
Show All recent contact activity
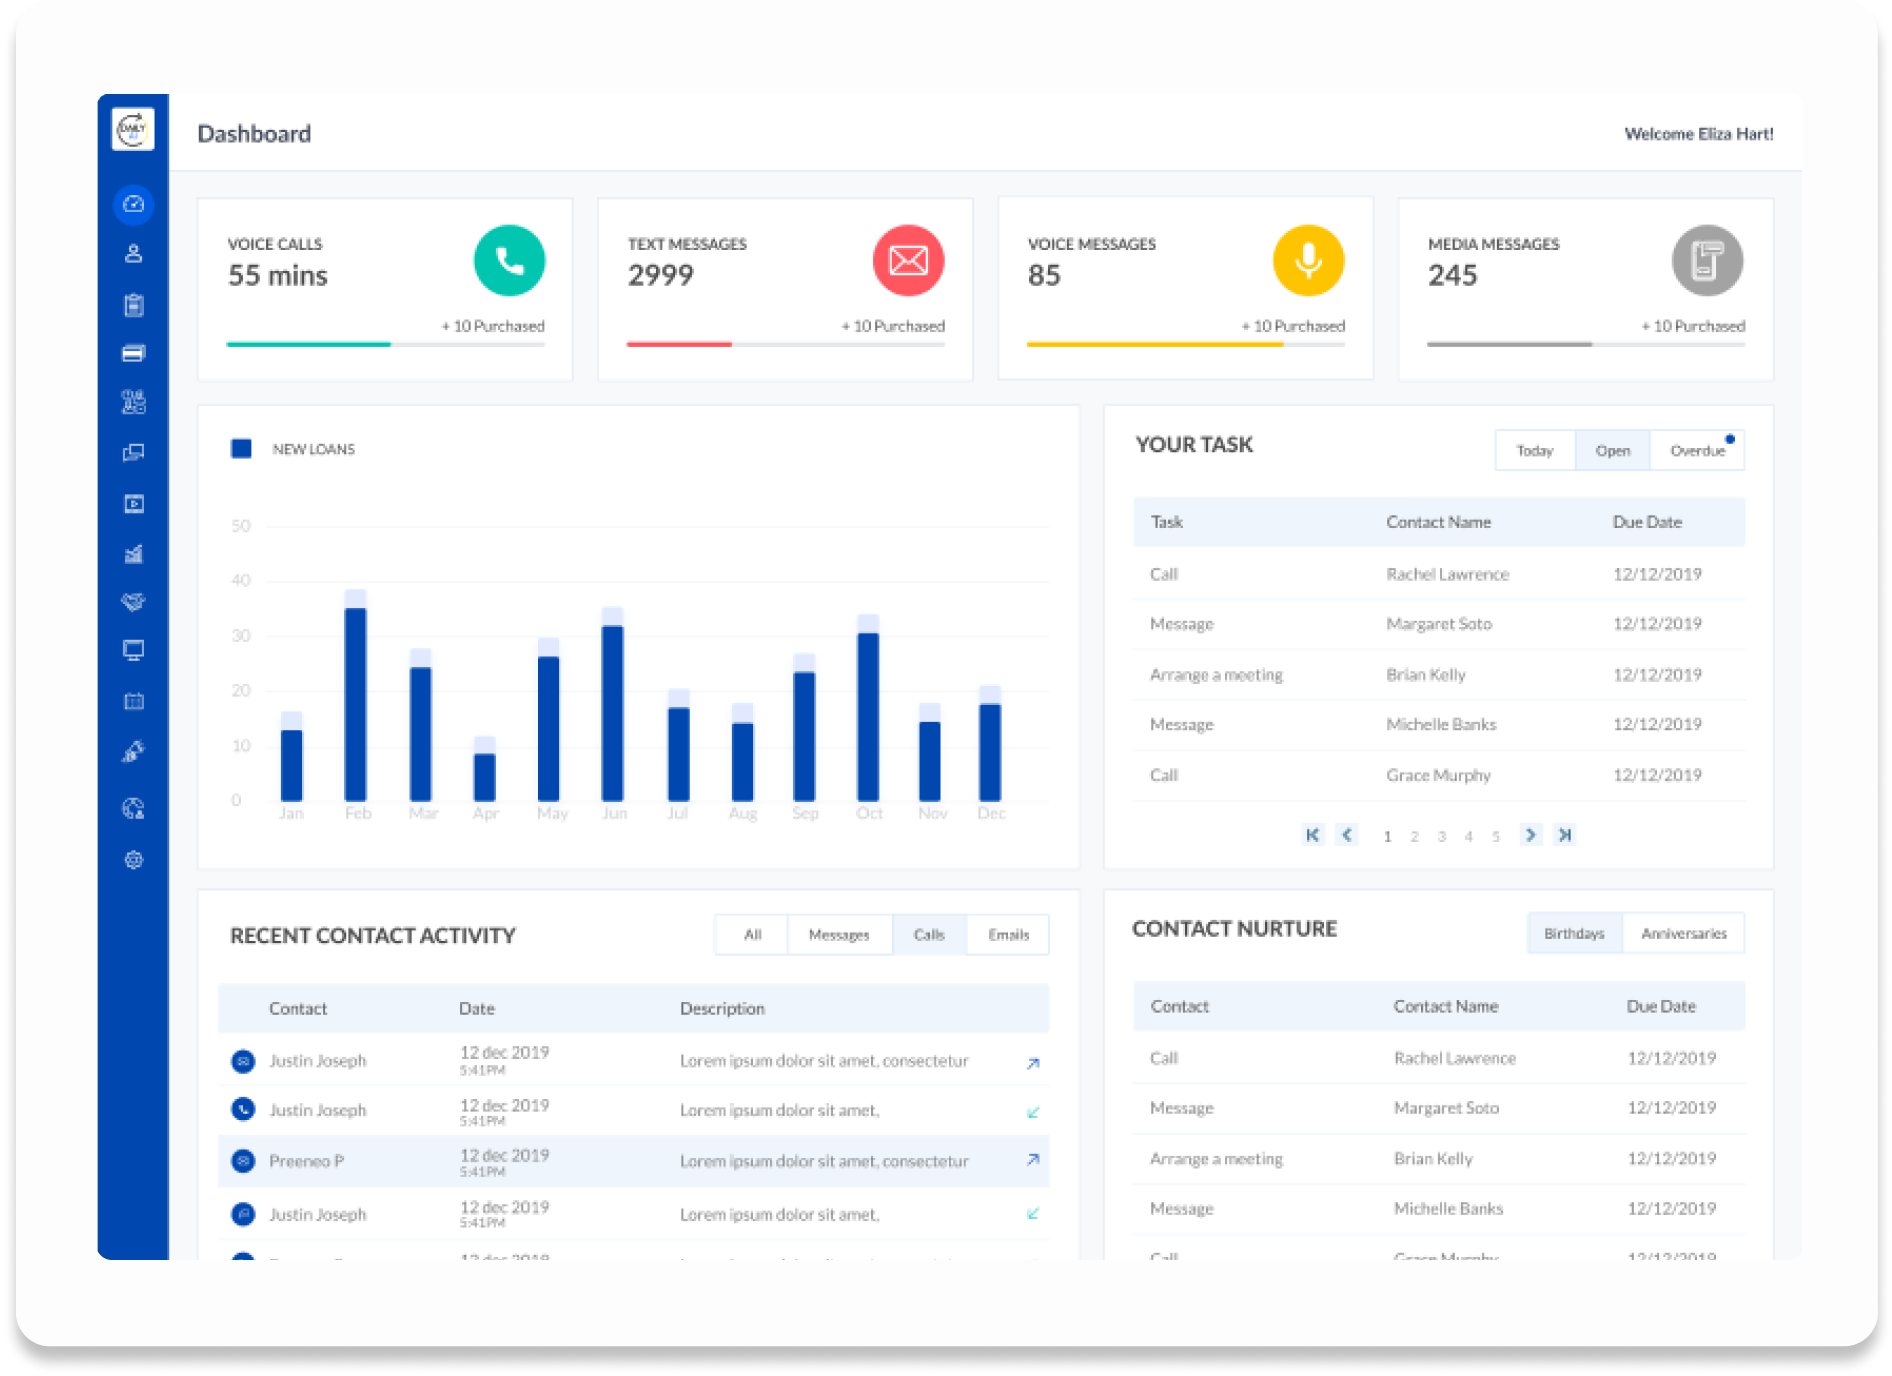pos(752,935)
